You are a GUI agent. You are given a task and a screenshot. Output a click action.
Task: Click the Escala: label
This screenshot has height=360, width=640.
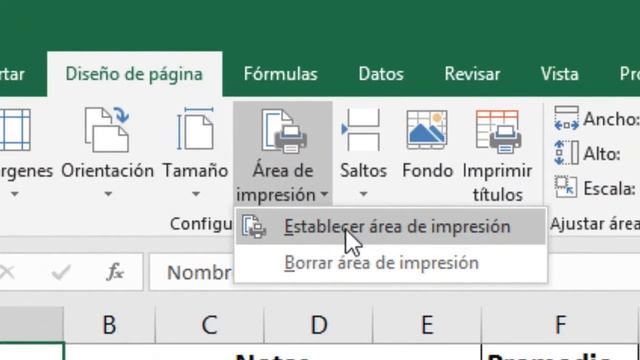(x=610, y=189)
